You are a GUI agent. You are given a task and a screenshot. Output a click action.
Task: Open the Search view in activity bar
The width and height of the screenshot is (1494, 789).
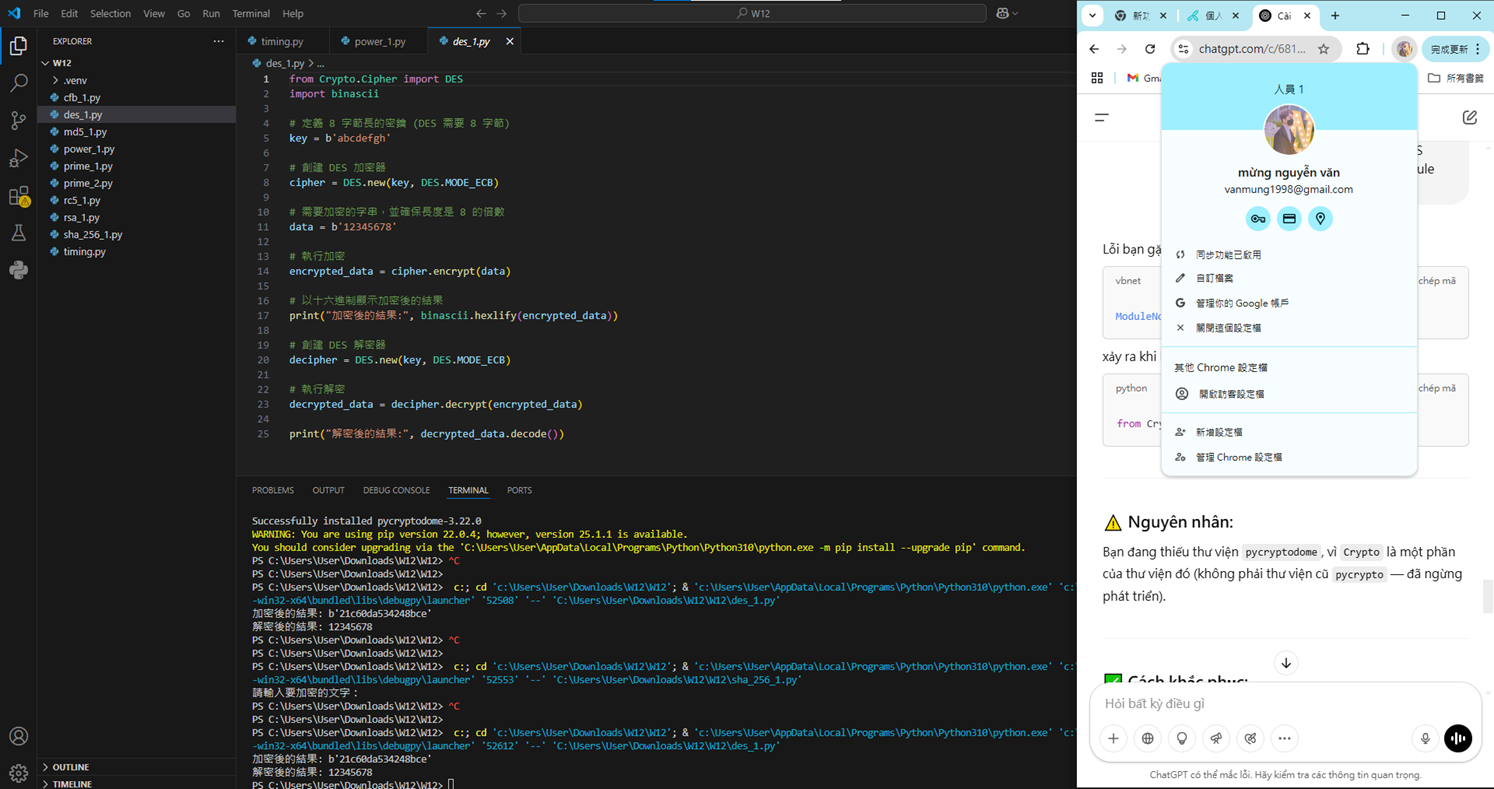(x=18, y=84)
